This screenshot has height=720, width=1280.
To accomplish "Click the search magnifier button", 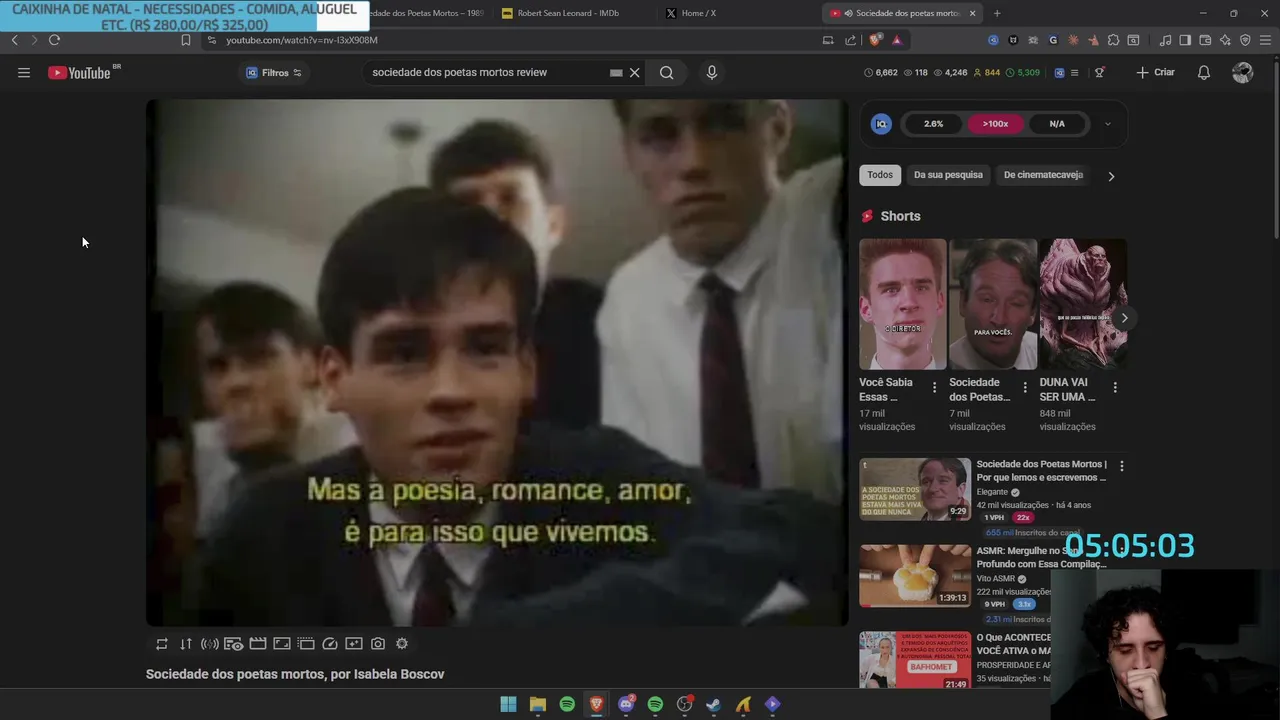I will point(666,72).
